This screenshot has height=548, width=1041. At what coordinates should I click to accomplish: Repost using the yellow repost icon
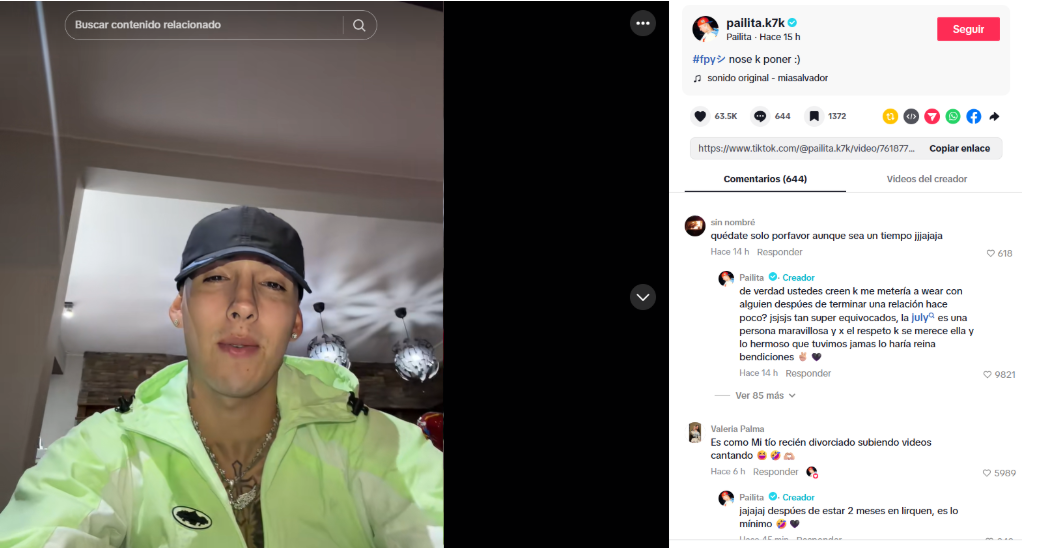[890, 116]
